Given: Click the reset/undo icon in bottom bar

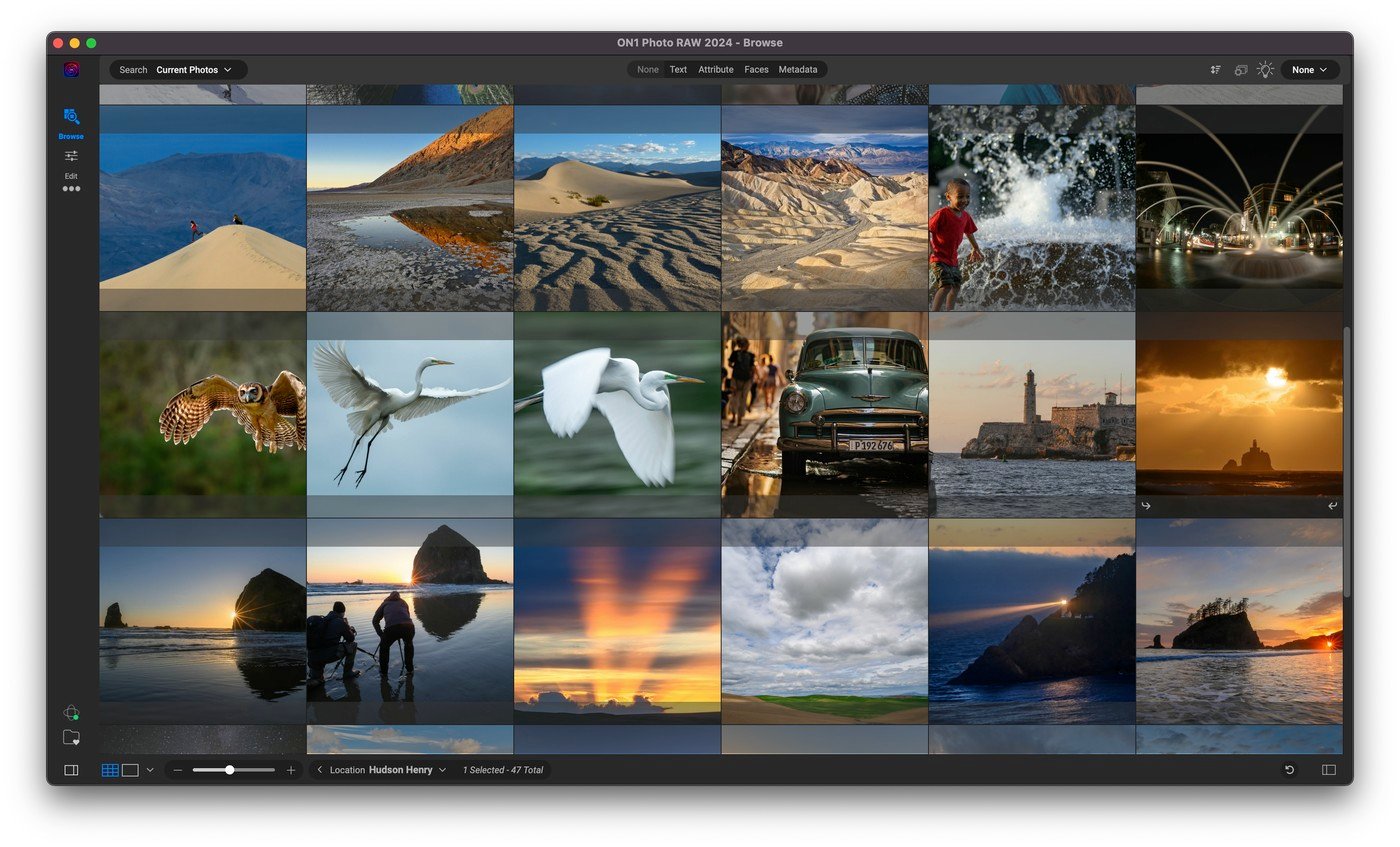Looking at the screenshot, I should (x=1289, y=770).
